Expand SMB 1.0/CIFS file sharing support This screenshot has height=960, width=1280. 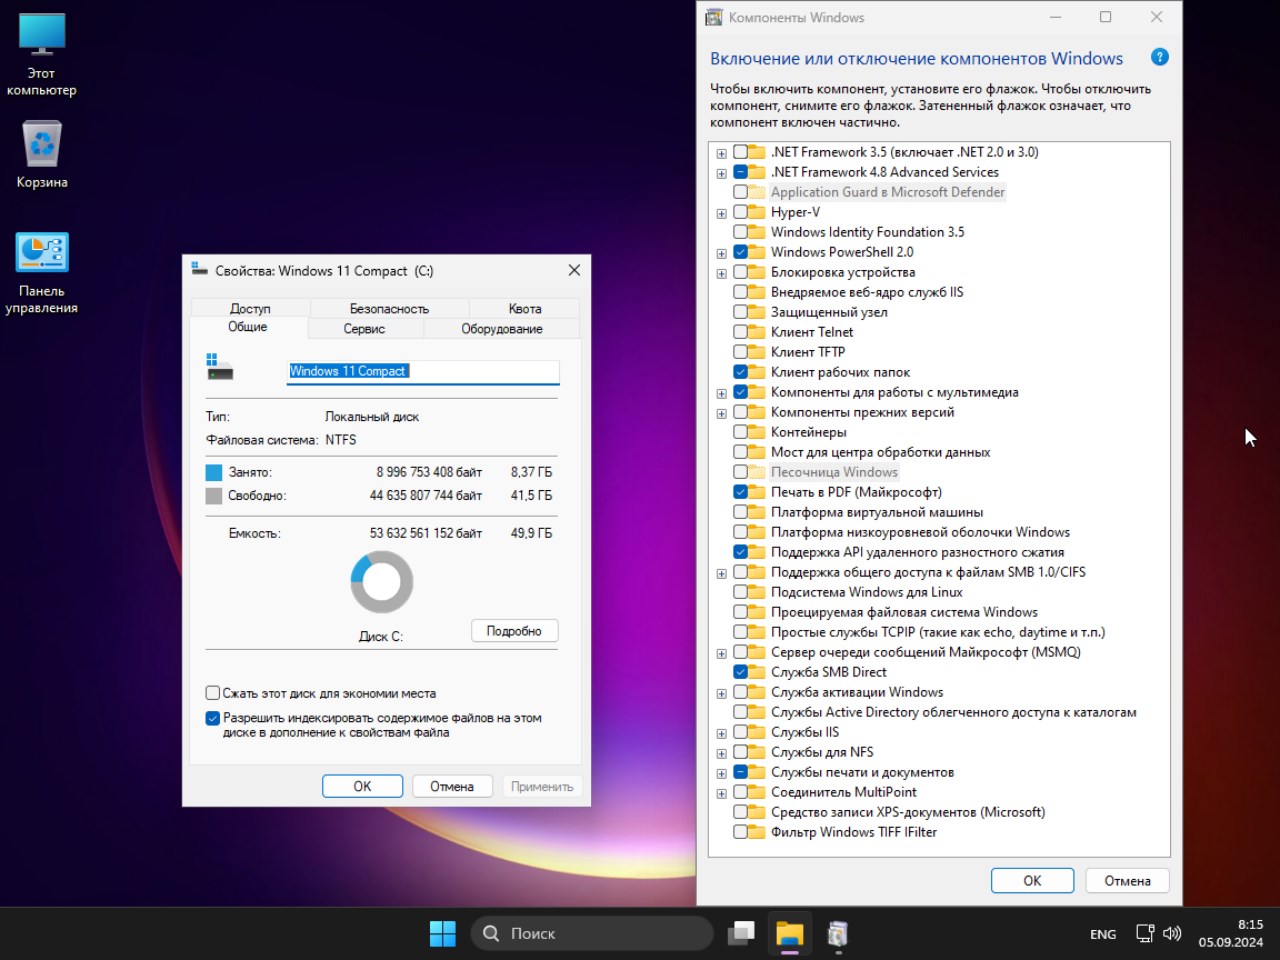coord(721,573)
